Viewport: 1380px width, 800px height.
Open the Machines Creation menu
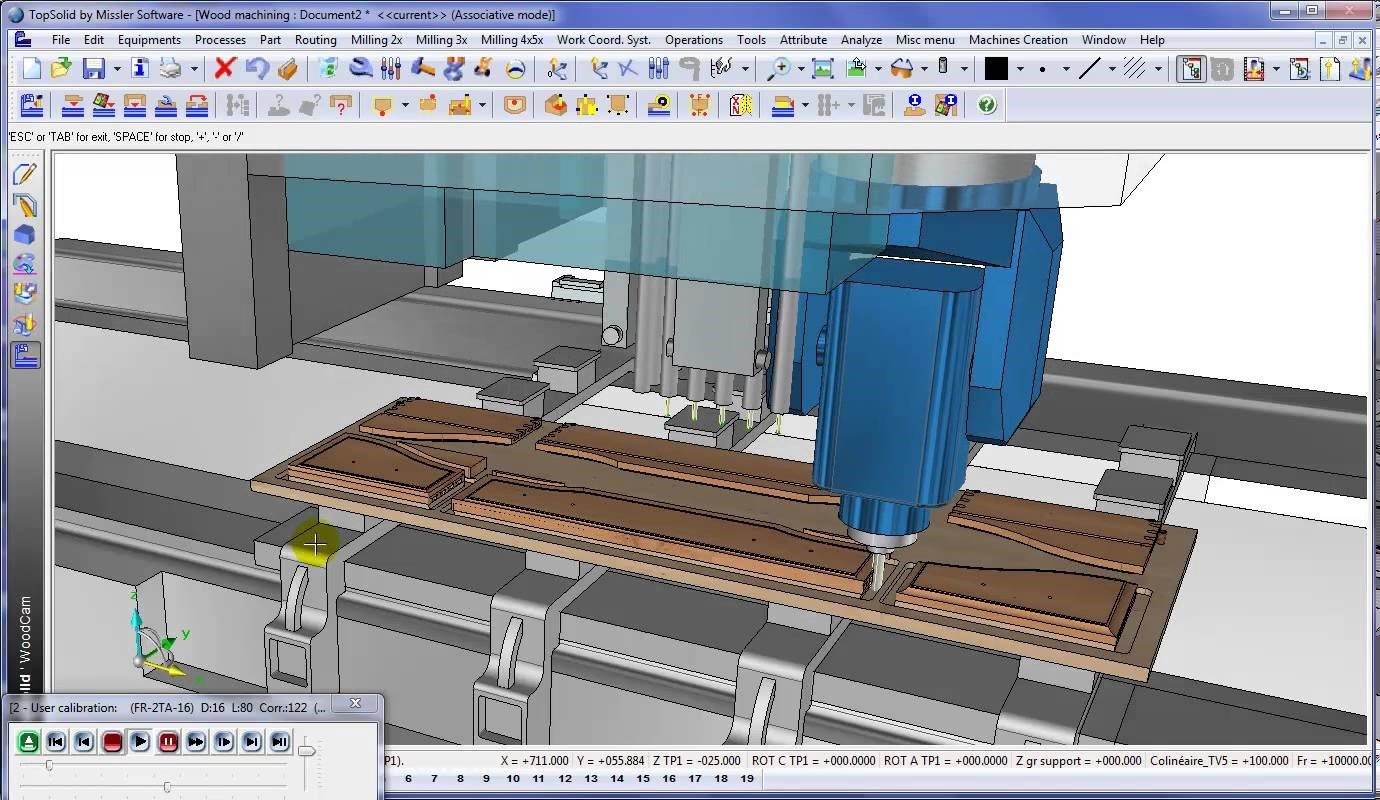coord(1018,40)
